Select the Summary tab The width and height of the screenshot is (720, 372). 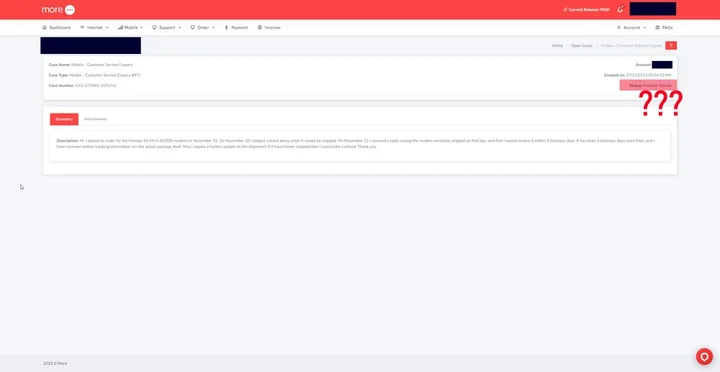(x=64, y=119)
